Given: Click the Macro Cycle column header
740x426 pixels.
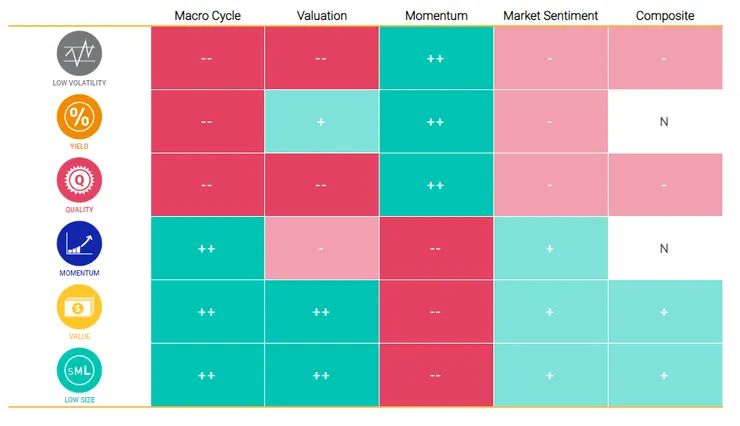Looking at the screenshot, I should tap(206, 16).
